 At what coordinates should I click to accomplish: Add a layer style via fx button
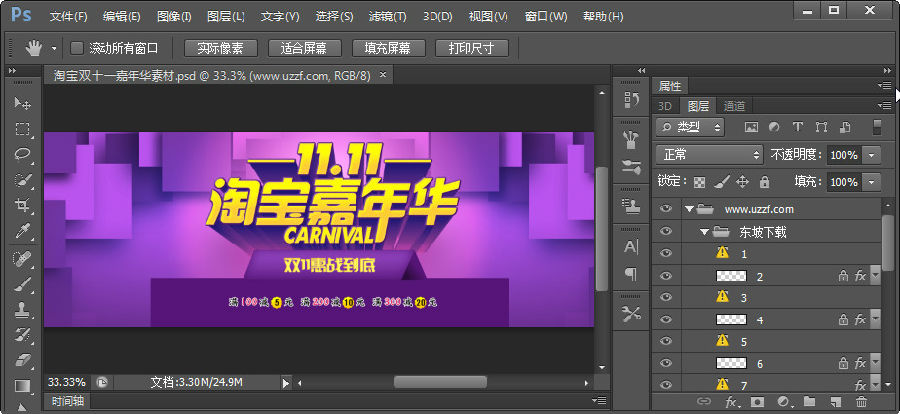coord(731,403)
